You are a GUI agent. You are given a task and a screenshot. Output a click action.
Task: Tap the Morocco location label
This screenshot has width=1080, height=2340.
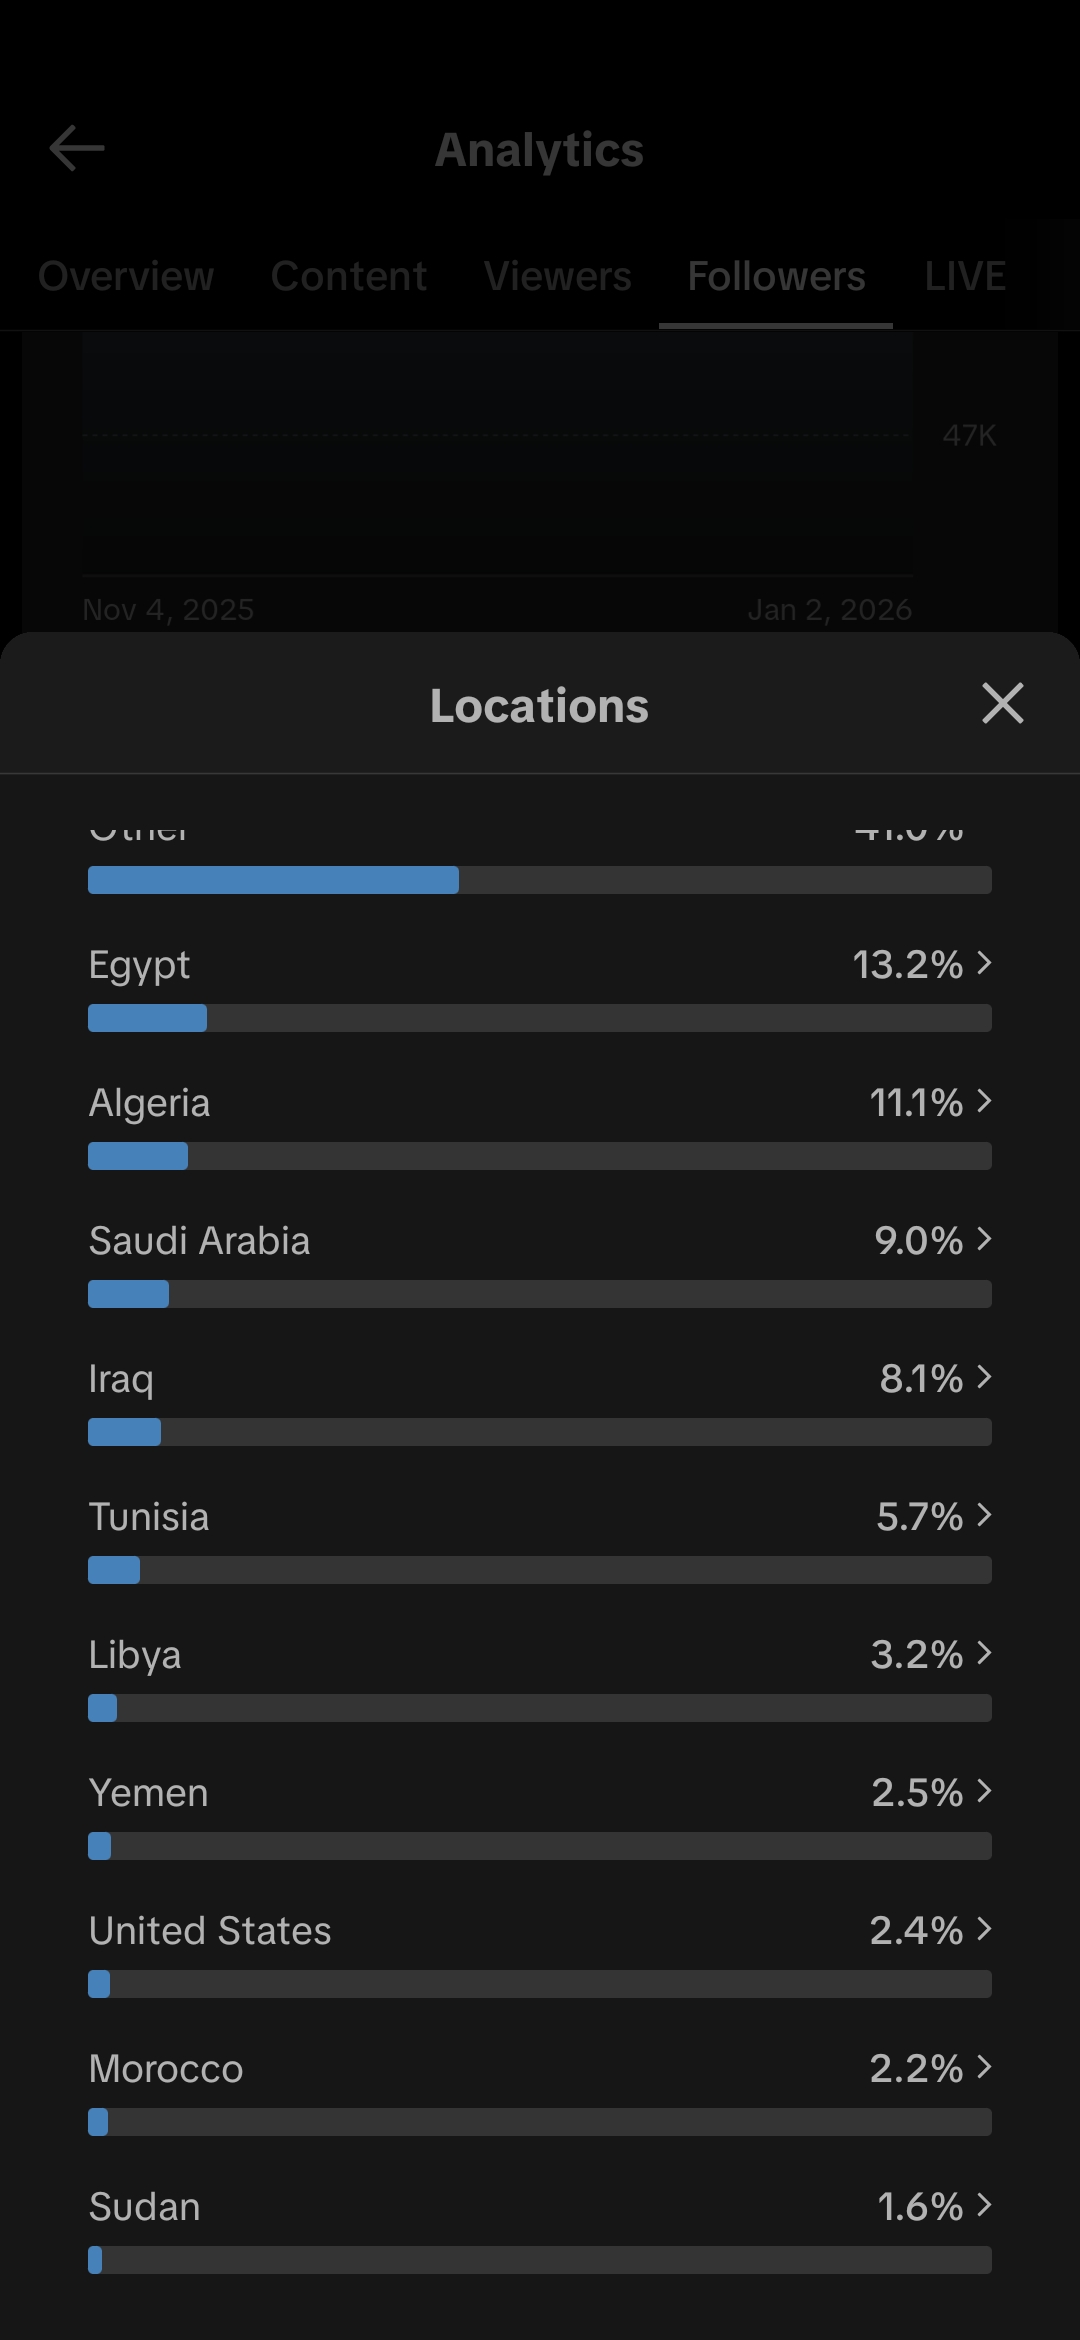pos(166,2069)
